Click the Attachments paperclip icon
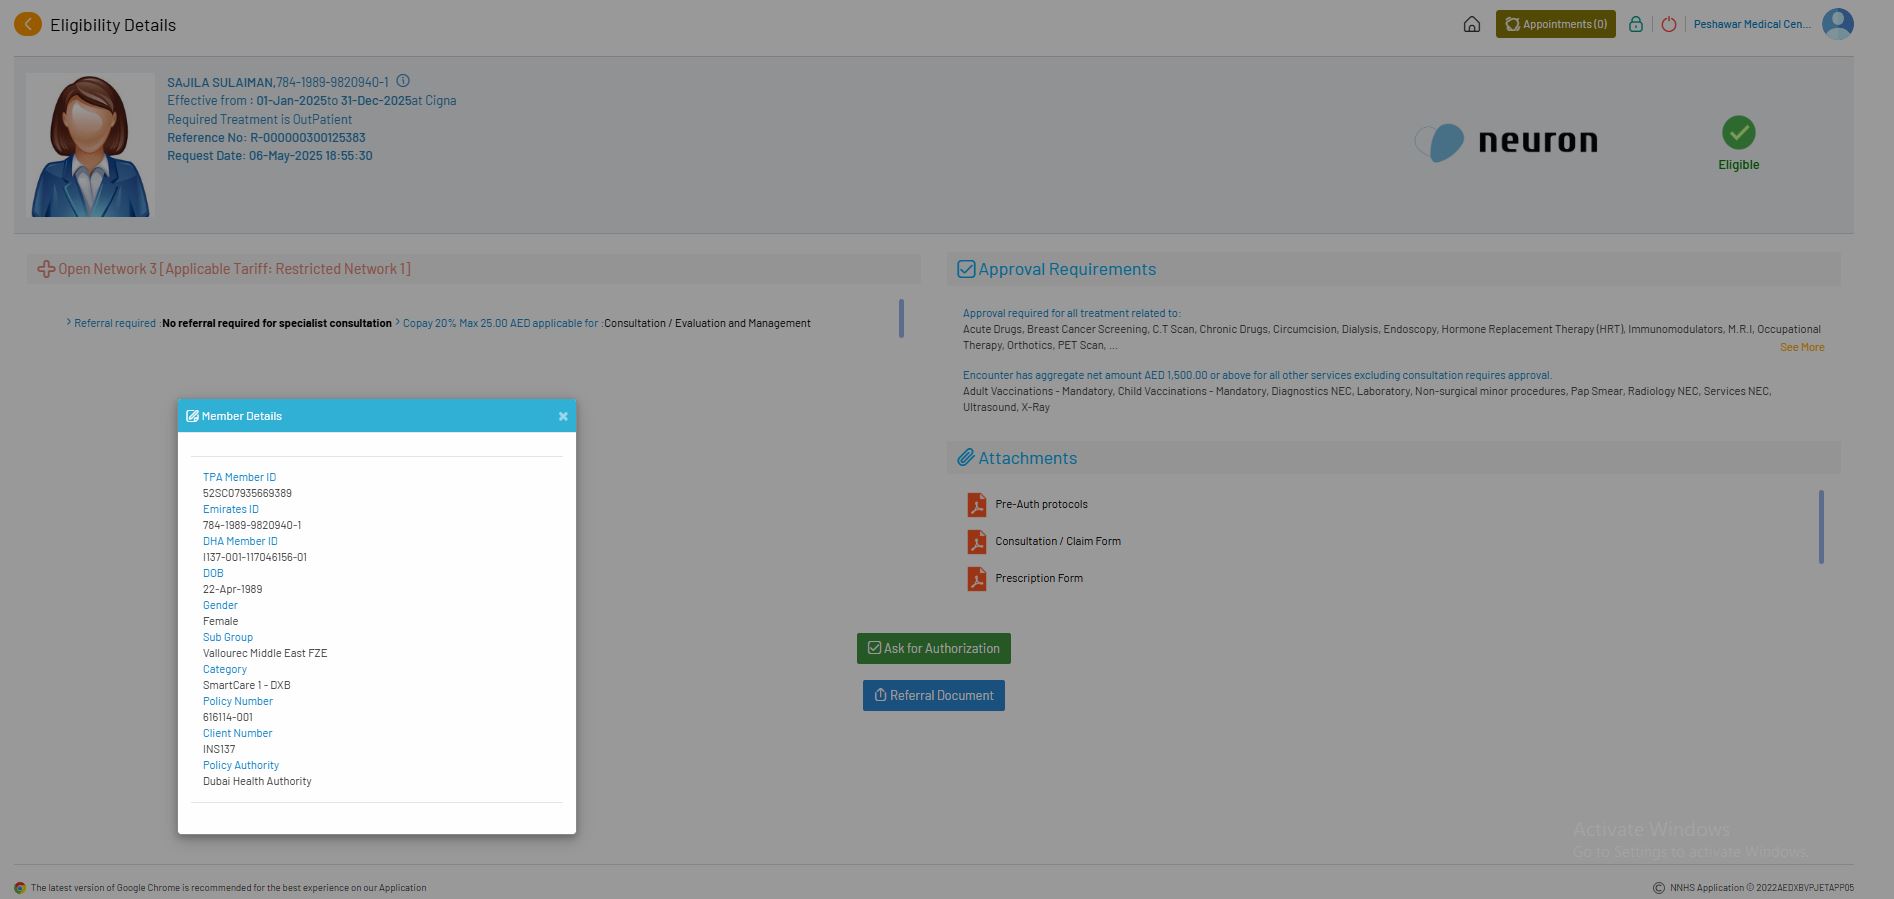1894x899 pixels. 966,458
